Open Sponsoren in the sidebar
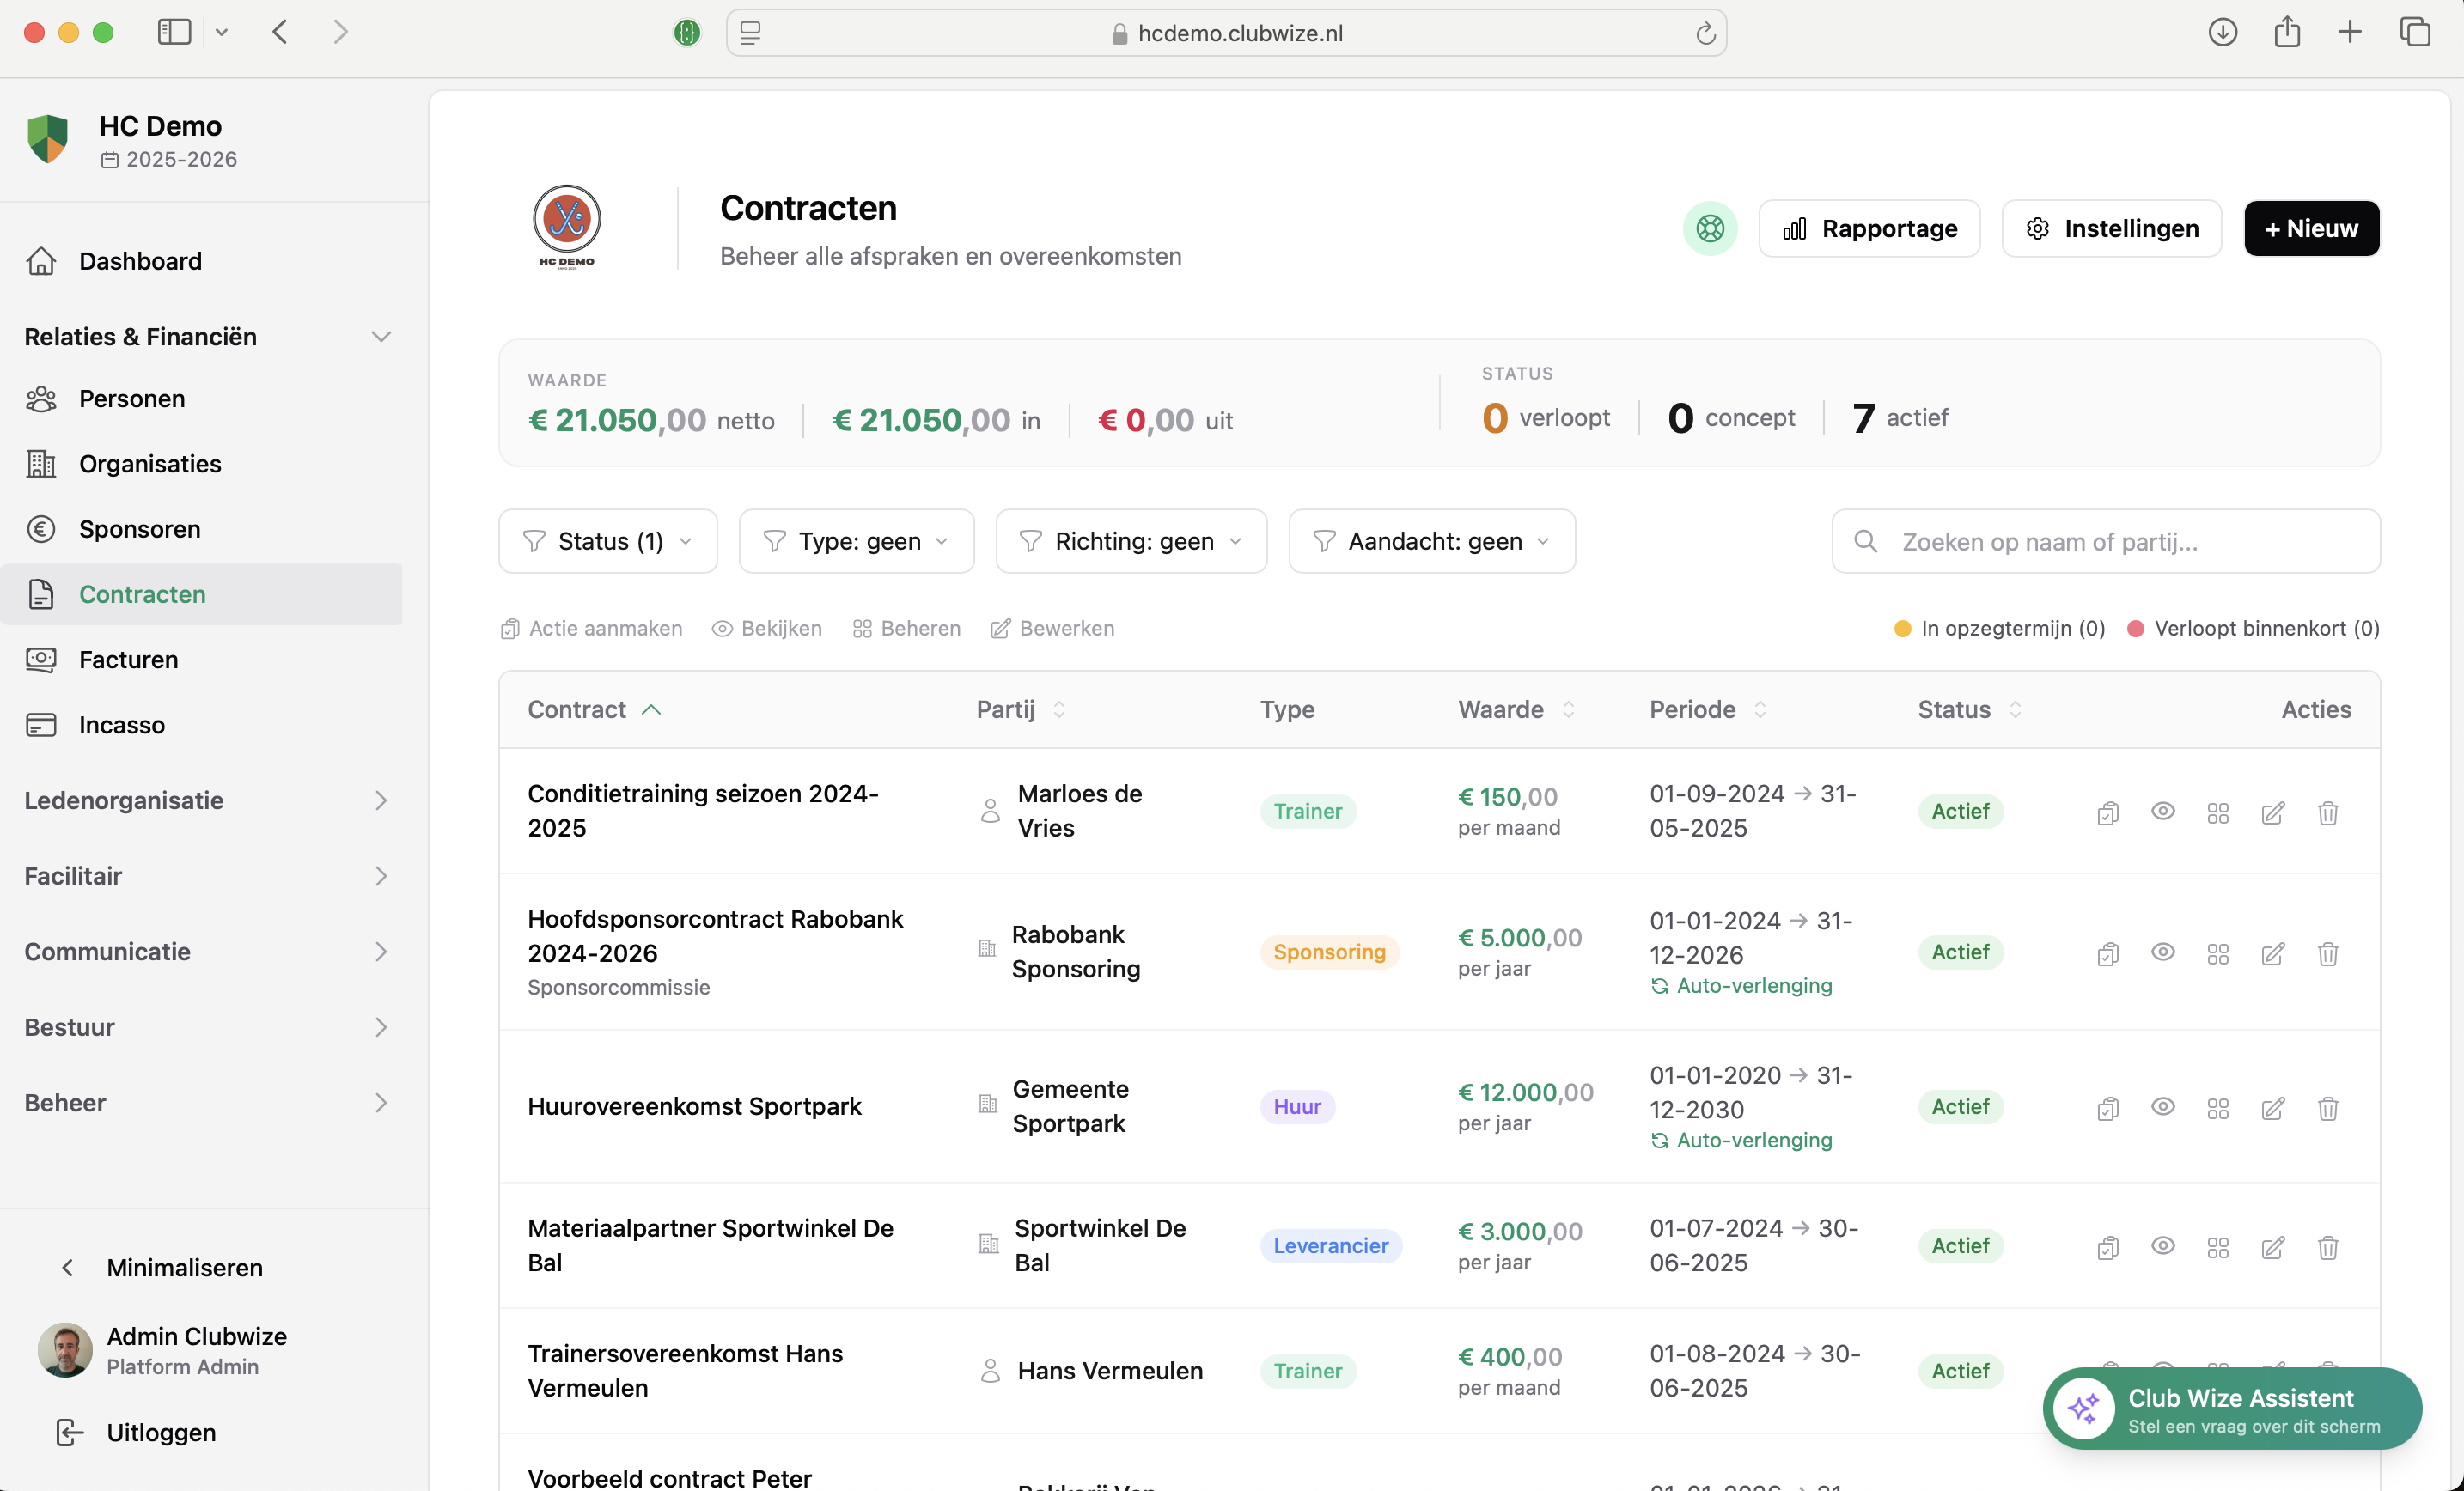The height and width of the screenshot is (1491, 2464). click(139, 529)
